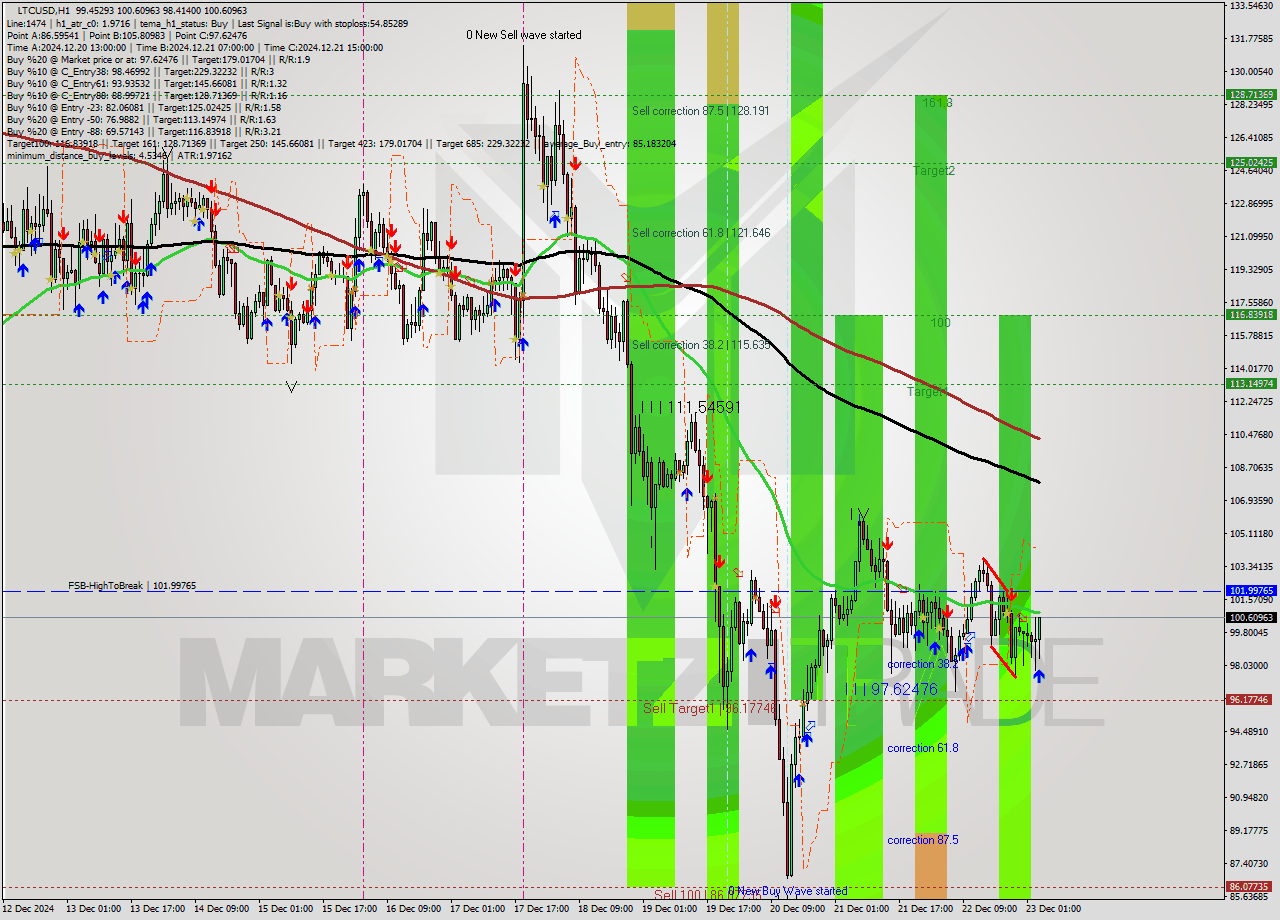Click the green 113.14974 price tag

pyautogui.click(x=1251, y=383)
